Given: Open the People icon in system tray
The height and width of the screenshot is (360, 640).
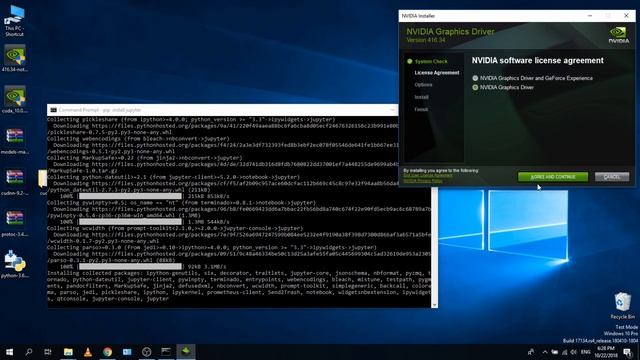Looking at the screenshot, I should coord(531,352).
